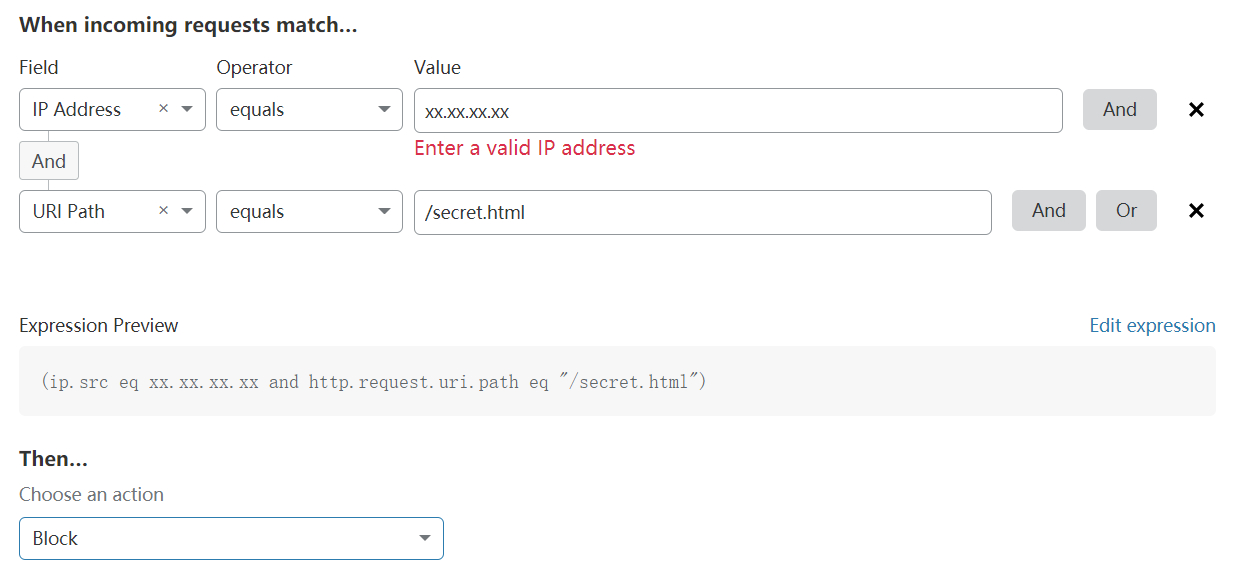The image size is (1240, 584).
Task: Focus the IP address value input
Action: pos(737,111)
